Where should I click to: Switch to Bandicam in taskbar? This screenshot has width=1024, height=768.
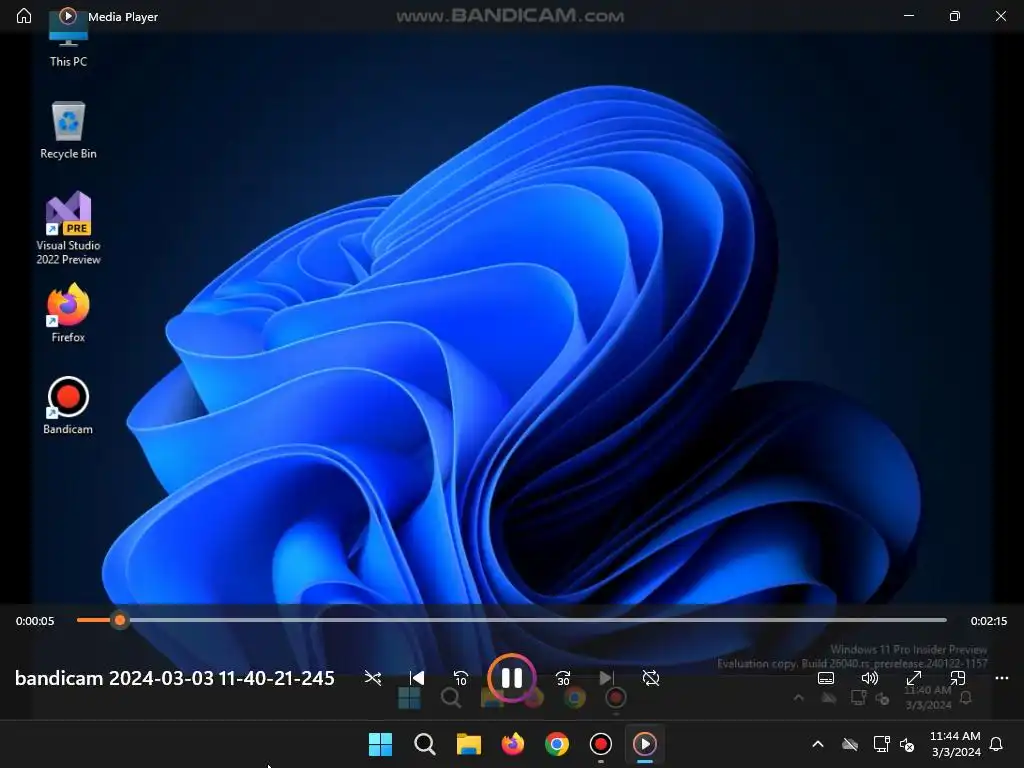click(x=601, y=744)
